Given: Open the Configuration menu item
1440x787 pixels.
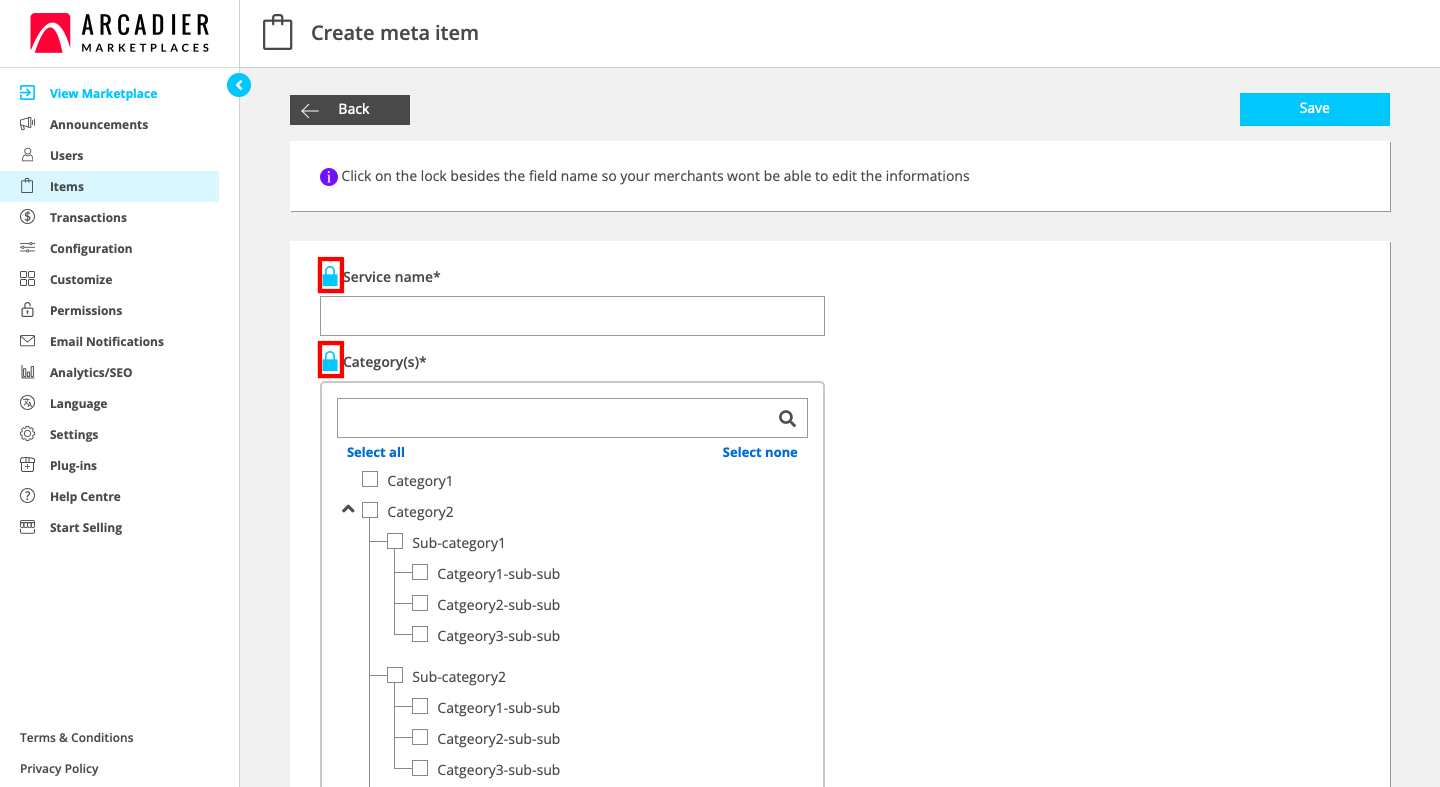Looking at the screenshot, I should coord(91,248).
